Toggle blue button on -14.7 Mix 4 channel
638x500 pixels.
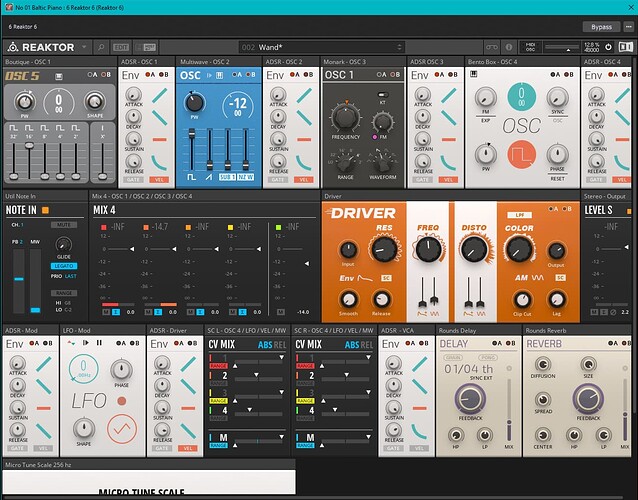(158, 312)
